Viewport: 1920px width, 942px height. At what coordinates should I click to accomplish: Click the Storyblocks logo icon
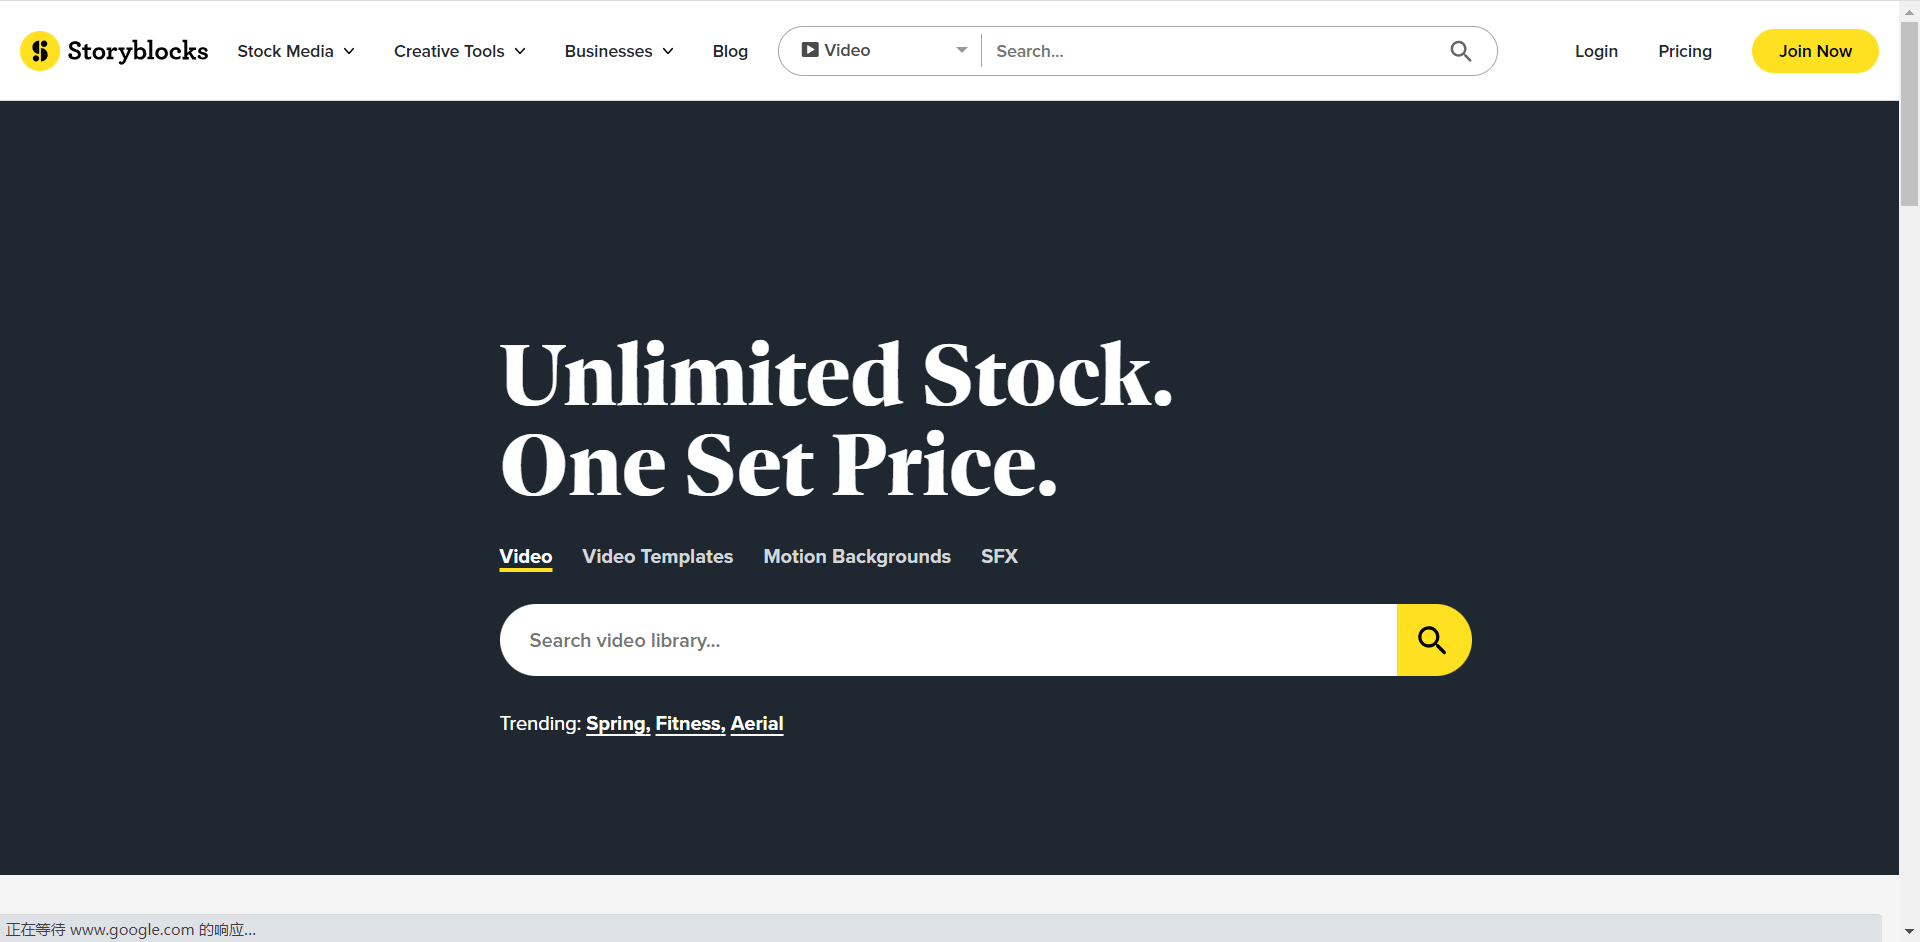tap(40, 51)
